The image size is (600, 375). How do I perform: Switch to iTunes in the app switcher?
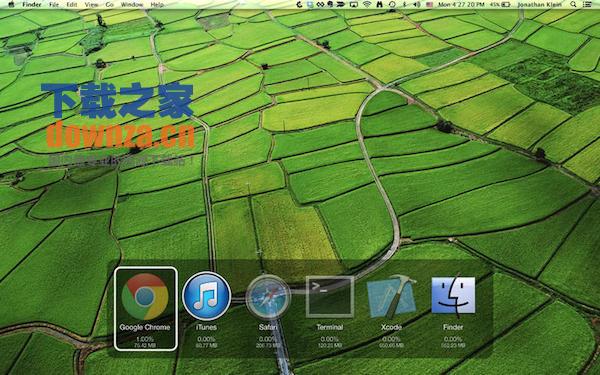[206, 296]
